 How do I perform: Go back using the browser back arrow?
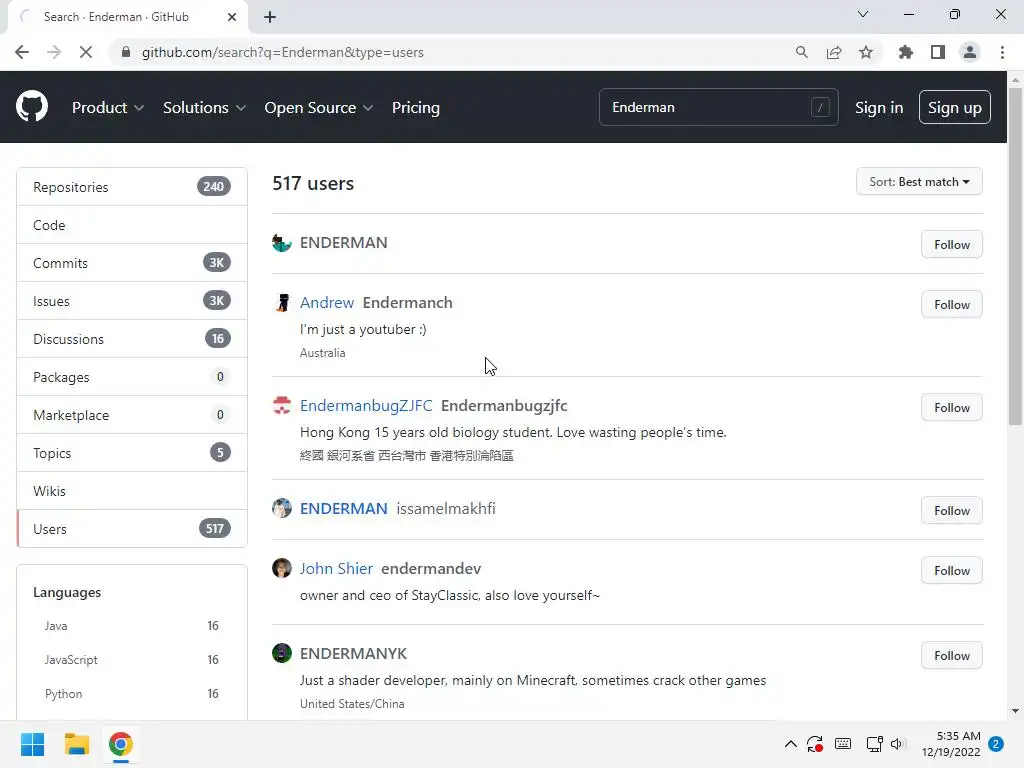(x=22, y=52)
